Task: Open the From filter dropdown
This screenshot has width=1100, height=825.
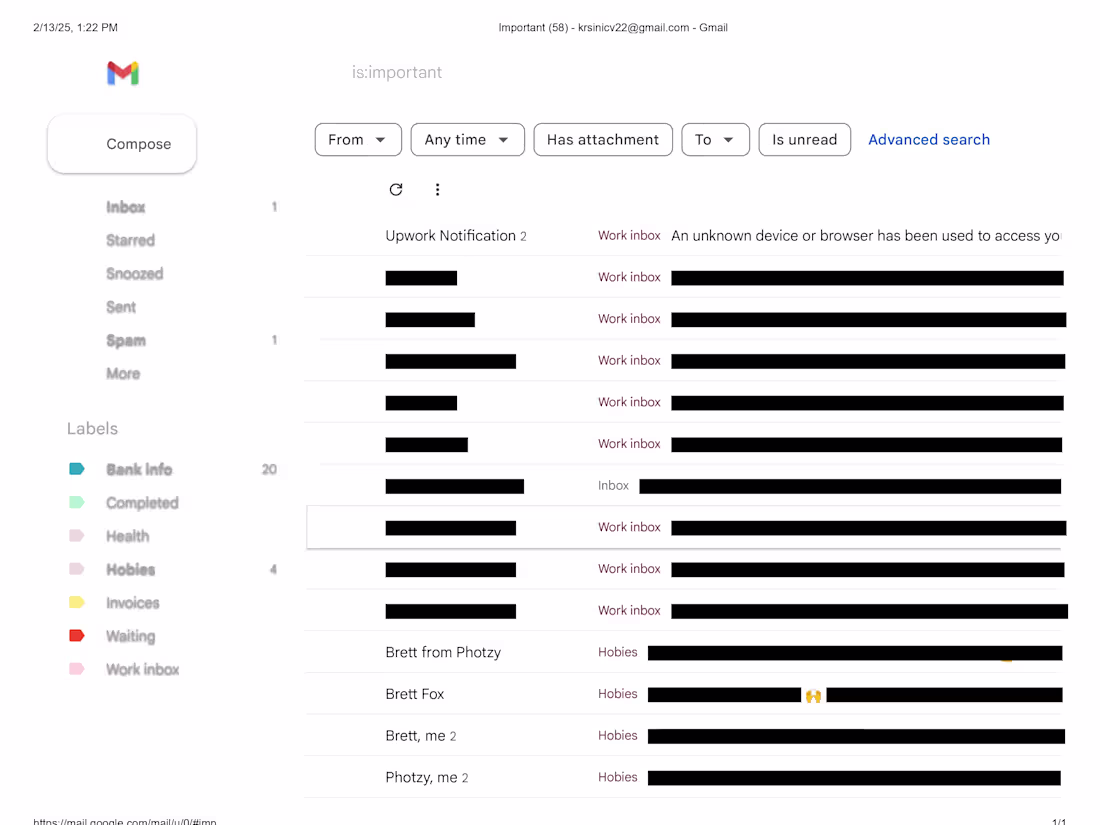Action: coord(358,140)
